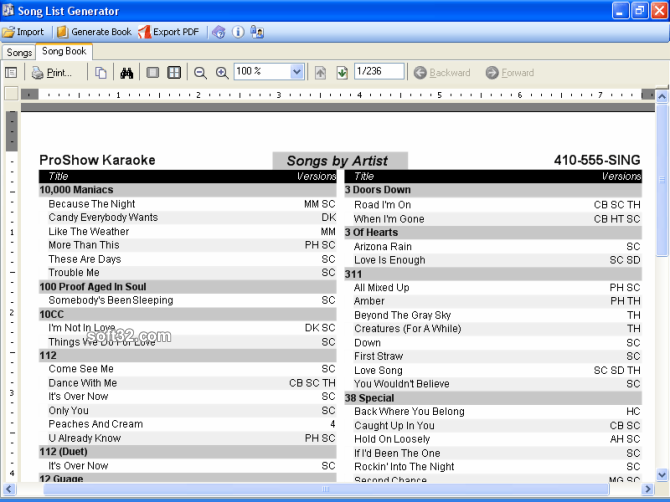Screen dimensions: 670x502
Task: Click the zoom out magnifier
Action: [x=200, y=73]
